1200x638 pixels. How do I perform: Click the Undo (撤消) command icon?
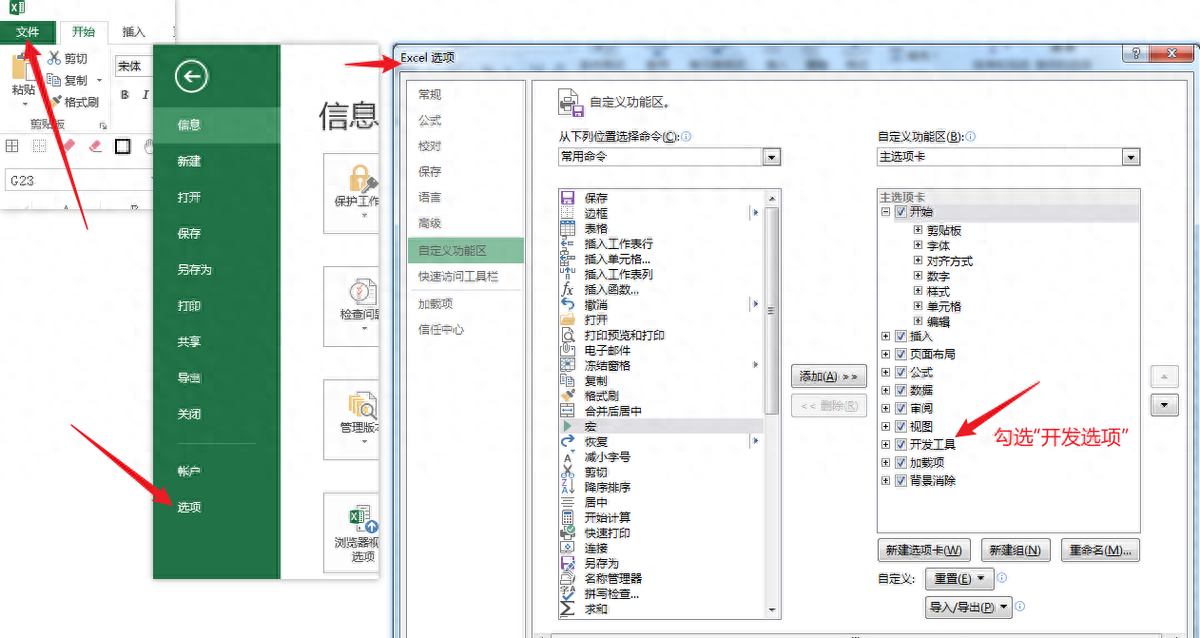[567, 304]
